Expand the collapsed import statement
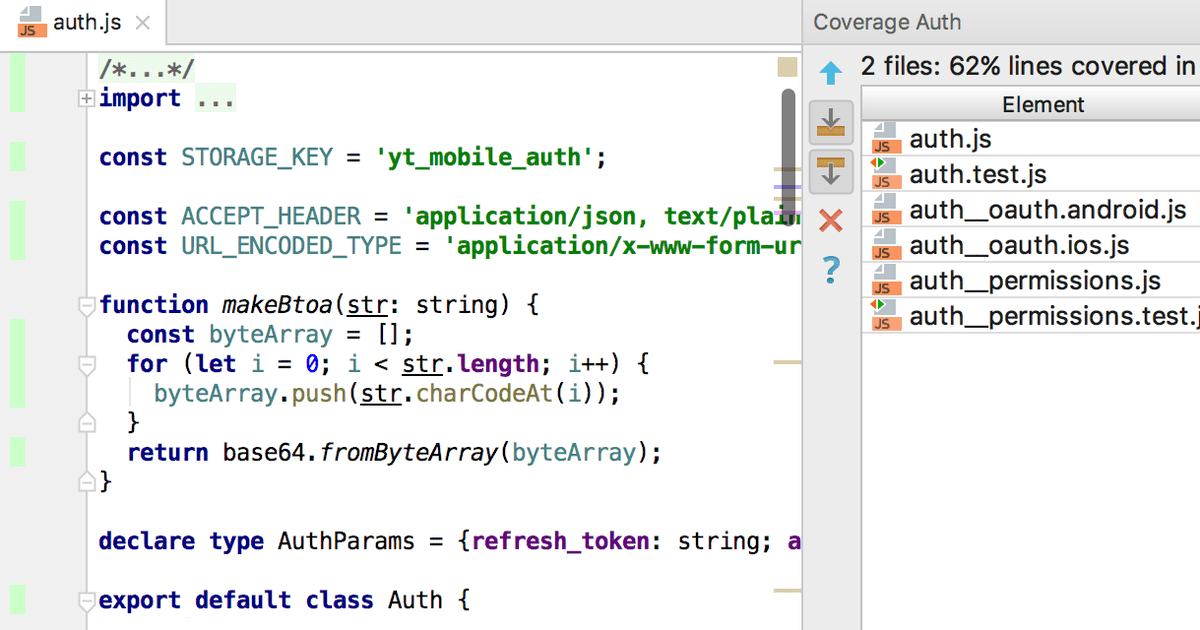The image size is (1200, 630). click(x=86, y=98)
